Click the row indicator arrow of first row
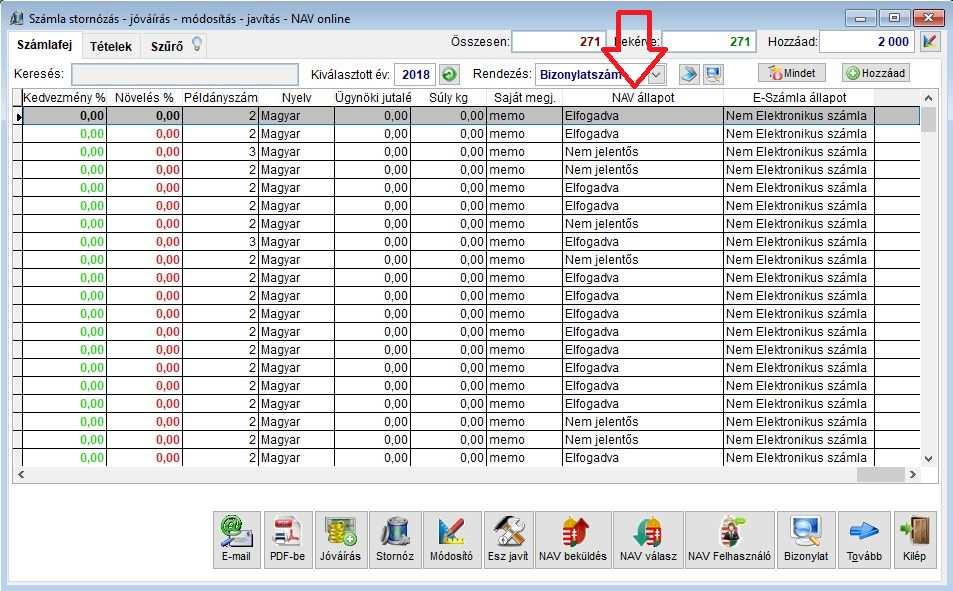This screenshot has width=953, height=591. click(x=18, y=116)
